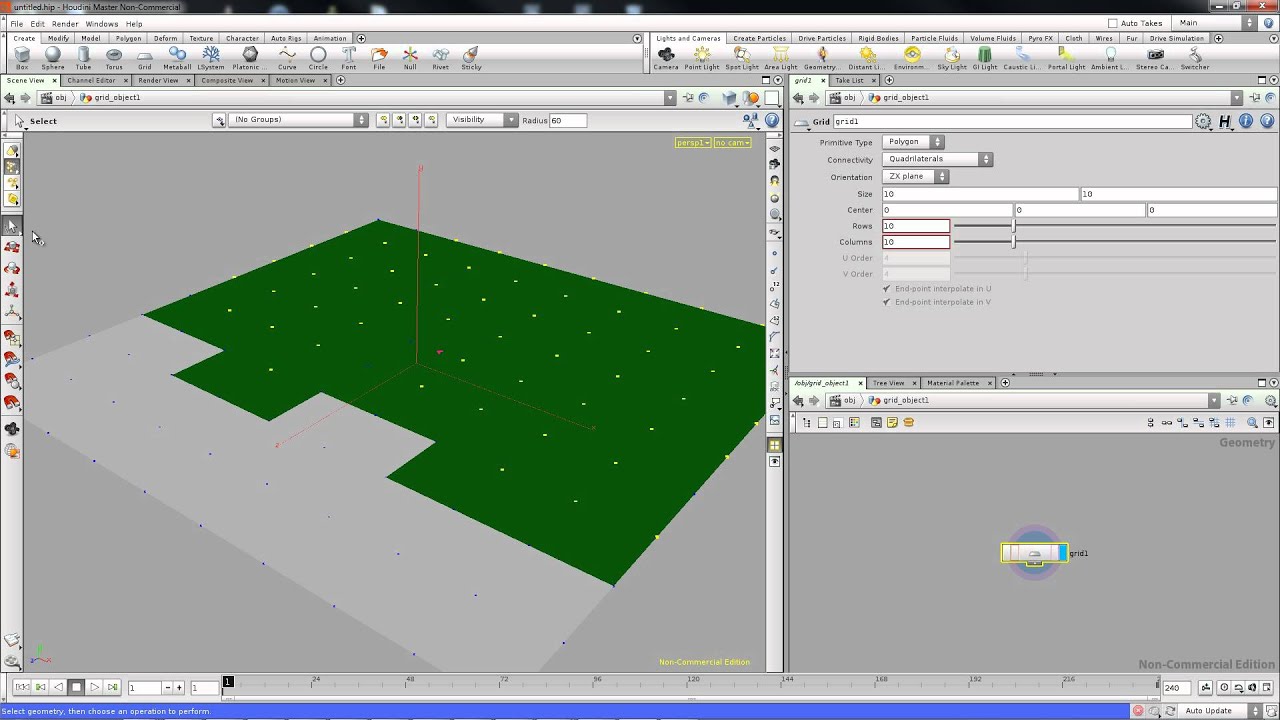1280x720 pixels.
Task: Open Primitive Type Polygon dropdown
Action: [x=913, y=142]
